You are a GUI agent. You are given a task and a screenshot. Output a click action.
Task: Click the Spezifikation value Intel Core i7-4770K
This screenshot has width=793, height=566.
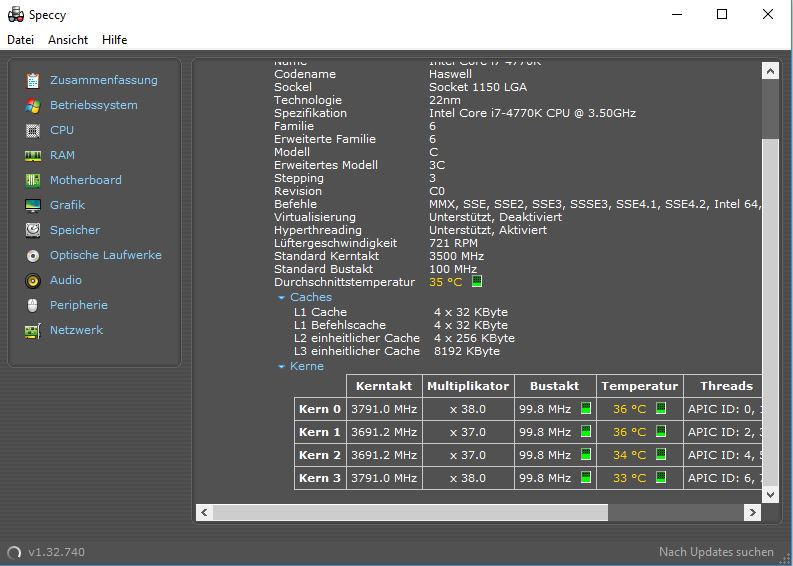click(532, 113)
